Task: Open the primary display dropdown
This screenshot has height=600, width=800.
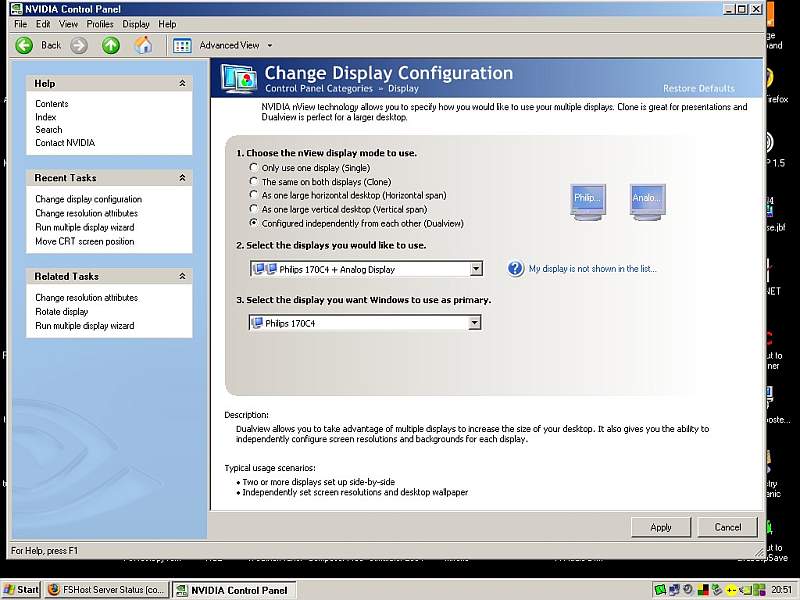Action: pos(475,323)
